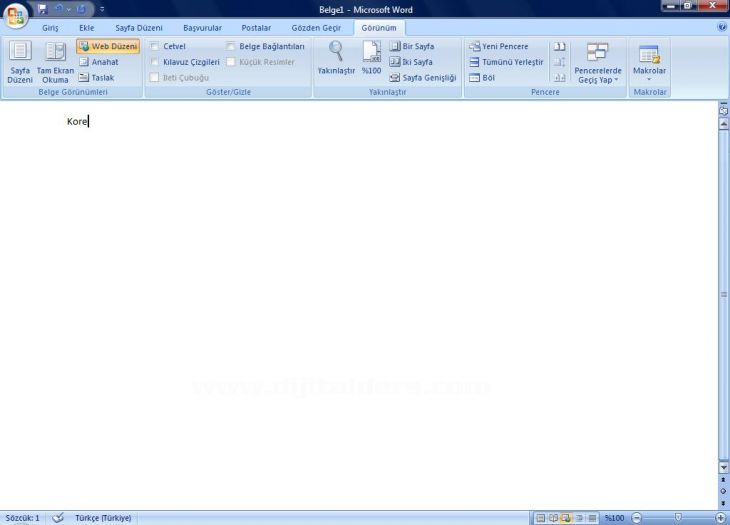Screen dimensions: 730x525
Task: Enable Belge Bağlantıları checkbox
Action: [x=230, y=46]
